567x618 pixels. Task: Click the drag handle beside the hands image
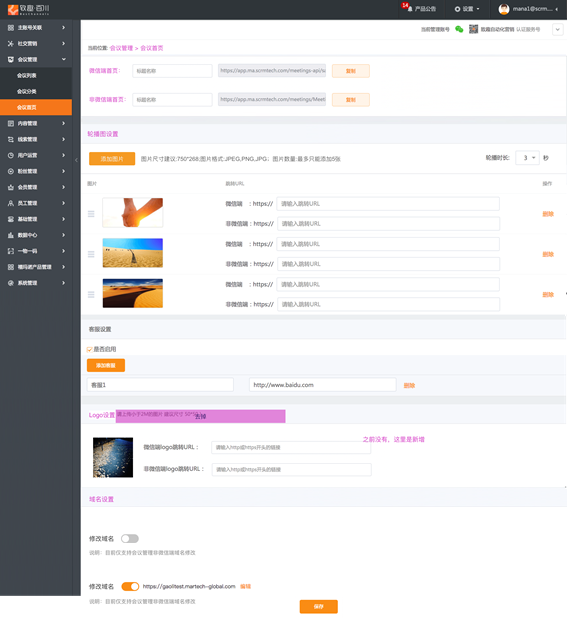(x=91, y=214)
